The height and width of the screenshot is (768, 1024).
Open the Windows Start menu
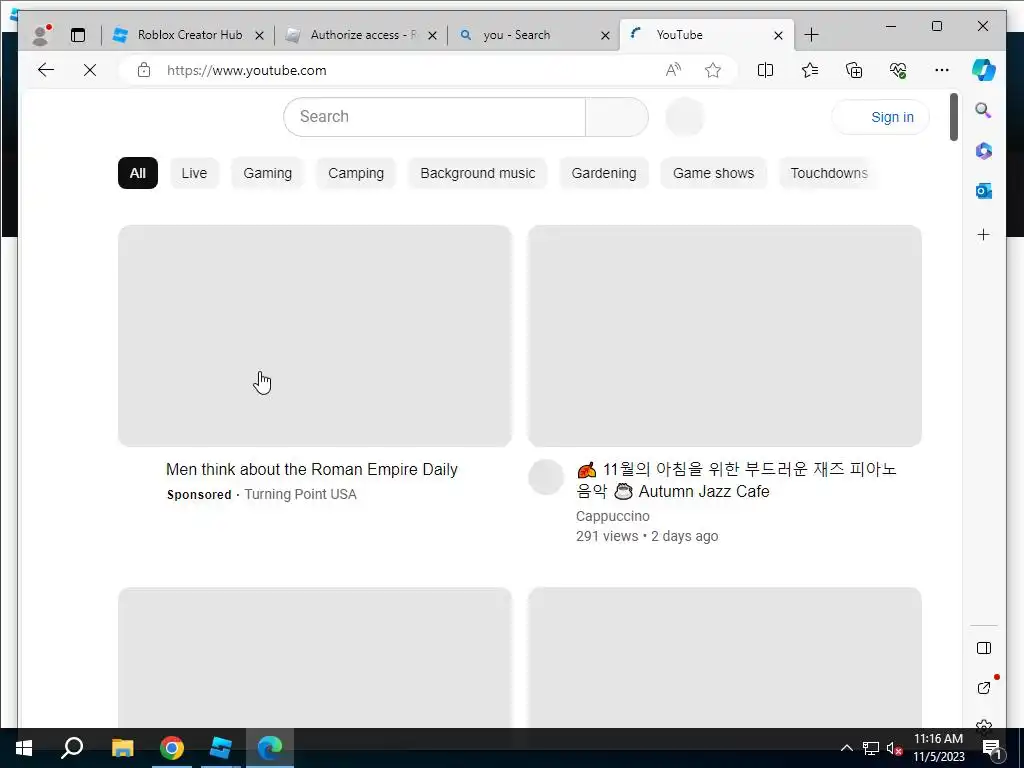(x=24, y=748)
